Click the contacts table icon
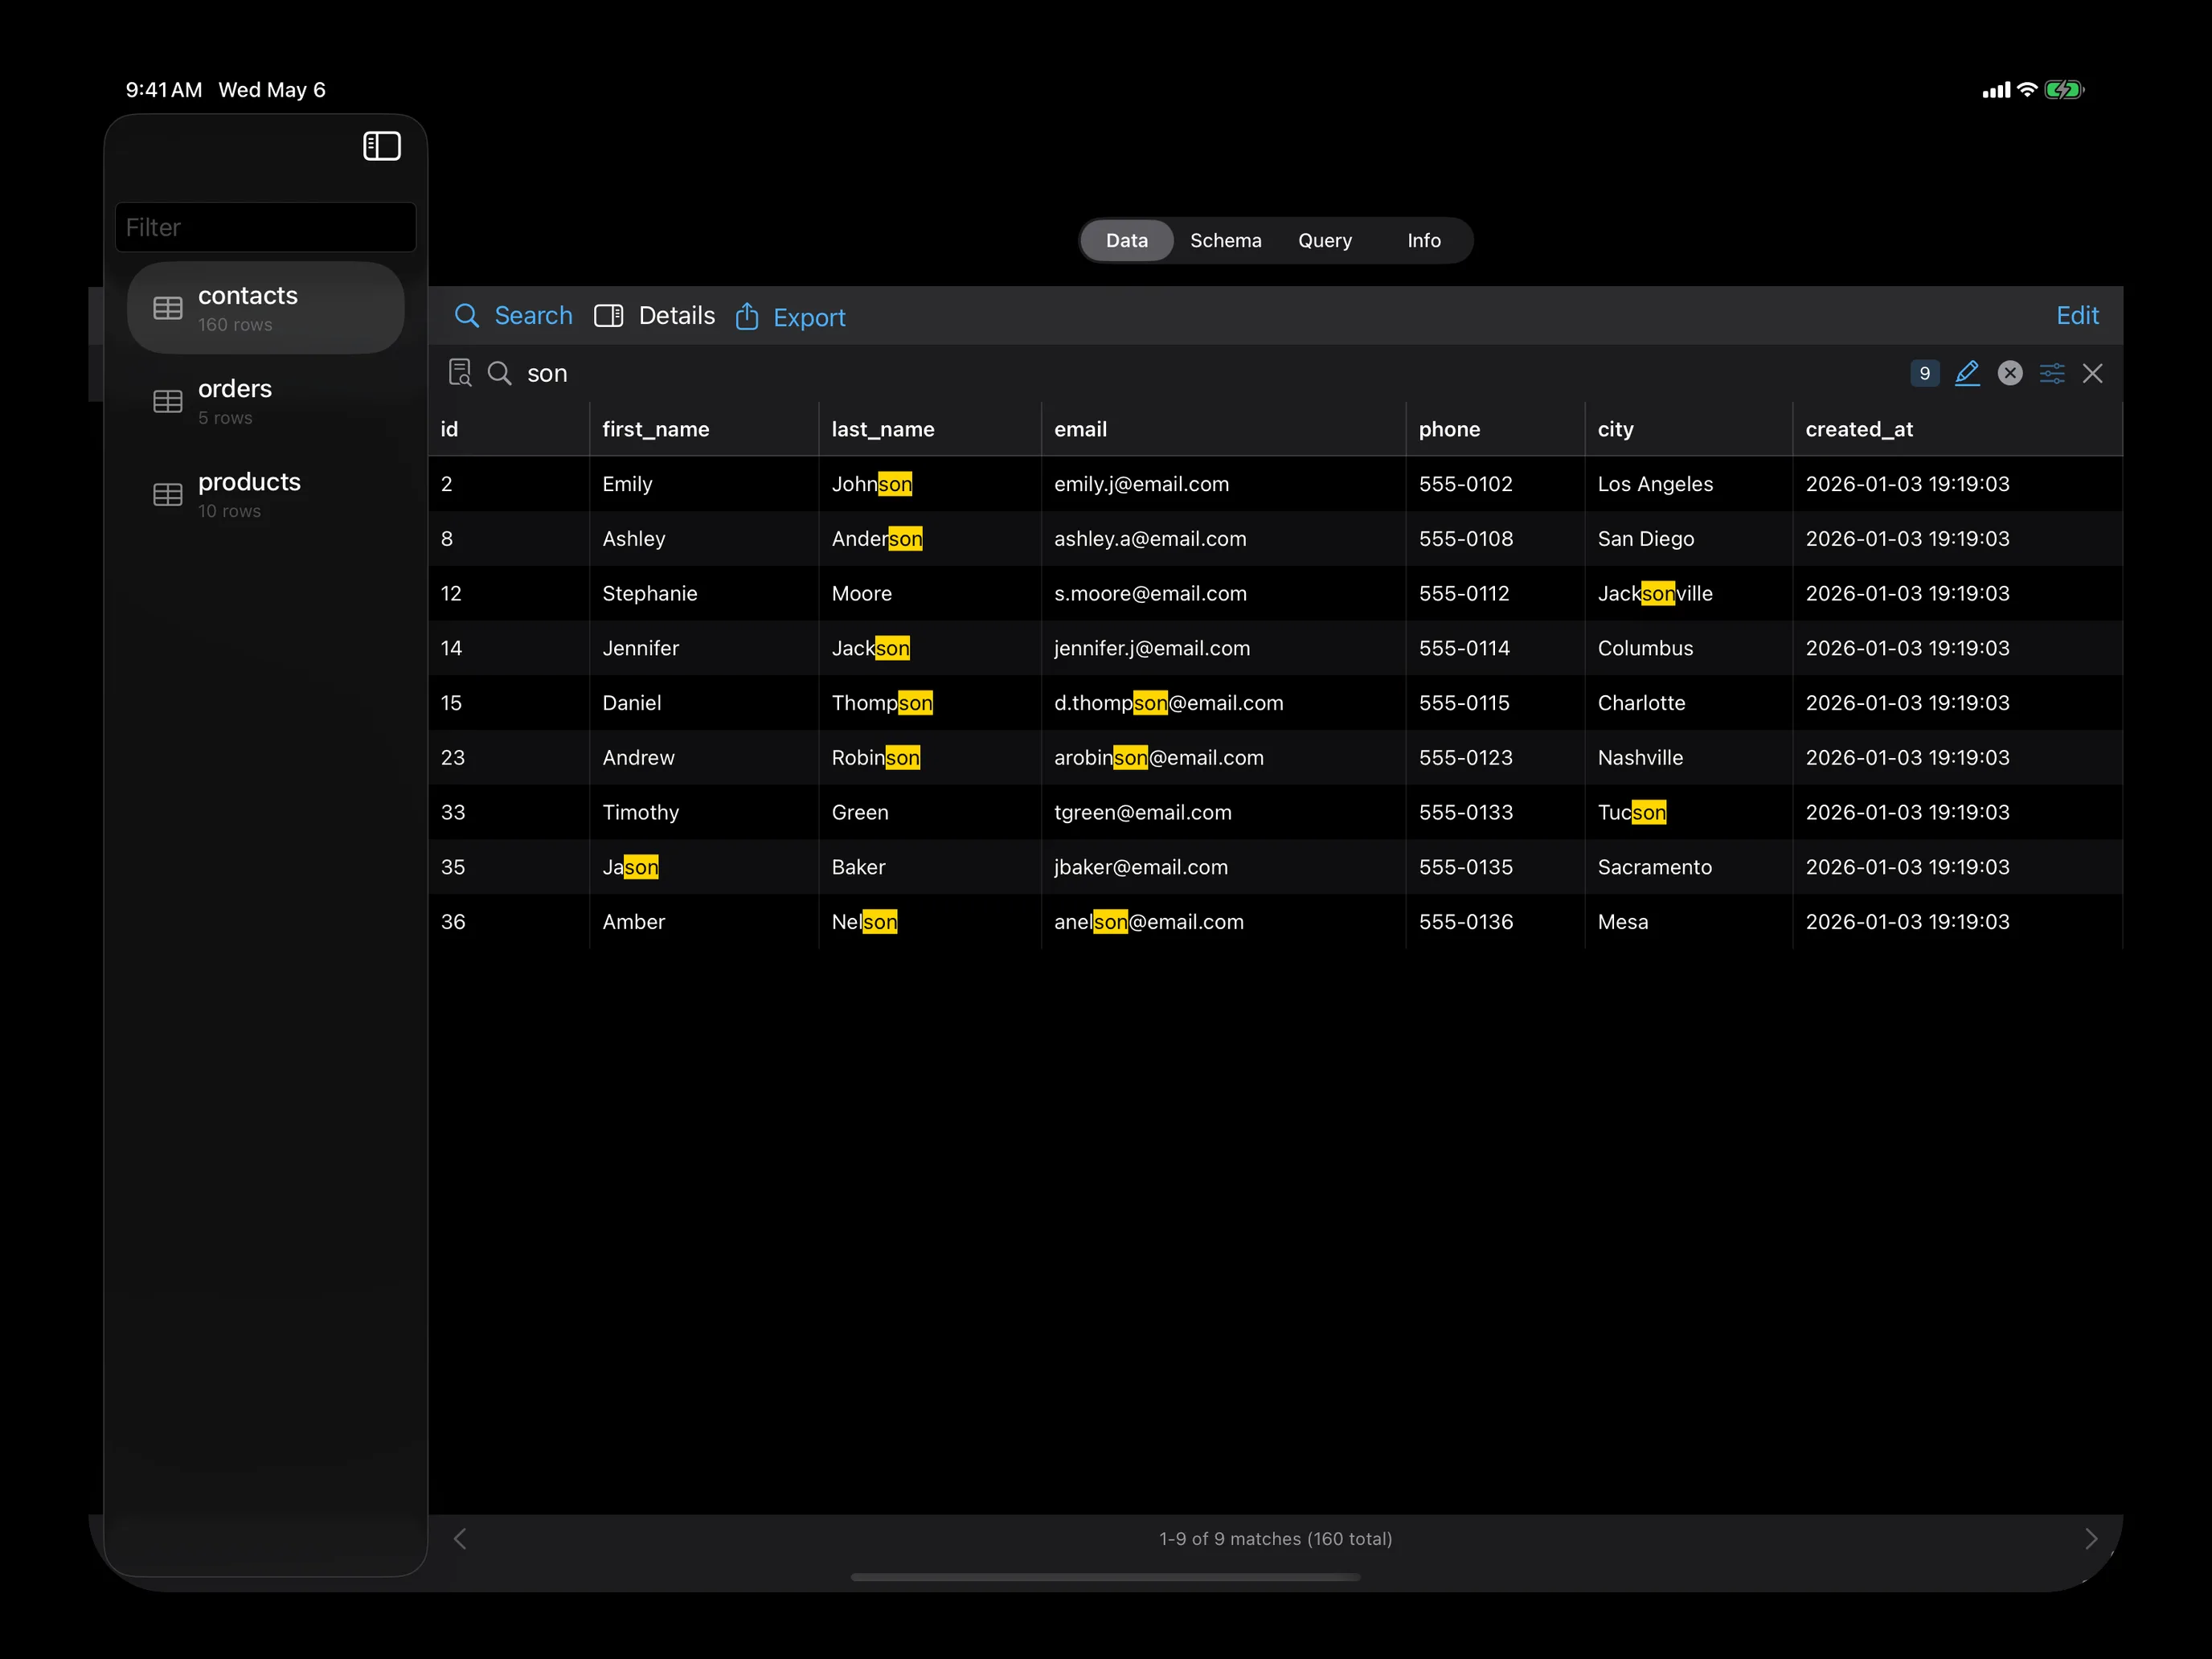Viewport: 2212px width, 1659px height. (168, 308)
